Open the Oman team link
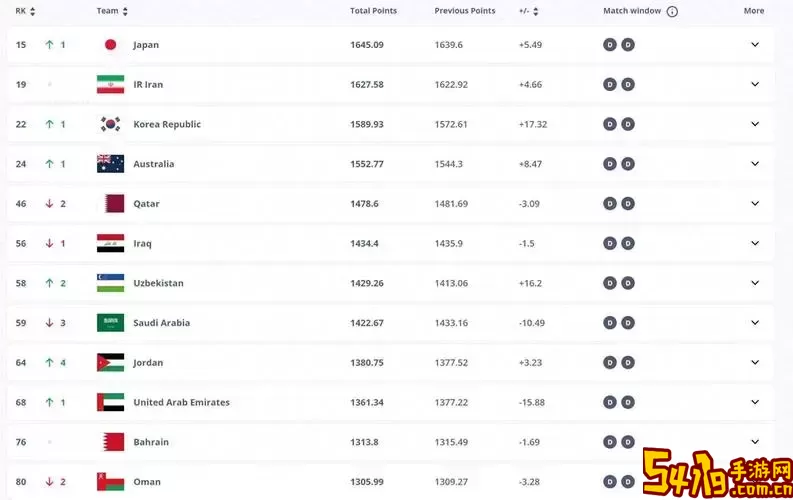The image size is (793, 500). [x=147, y=482]
